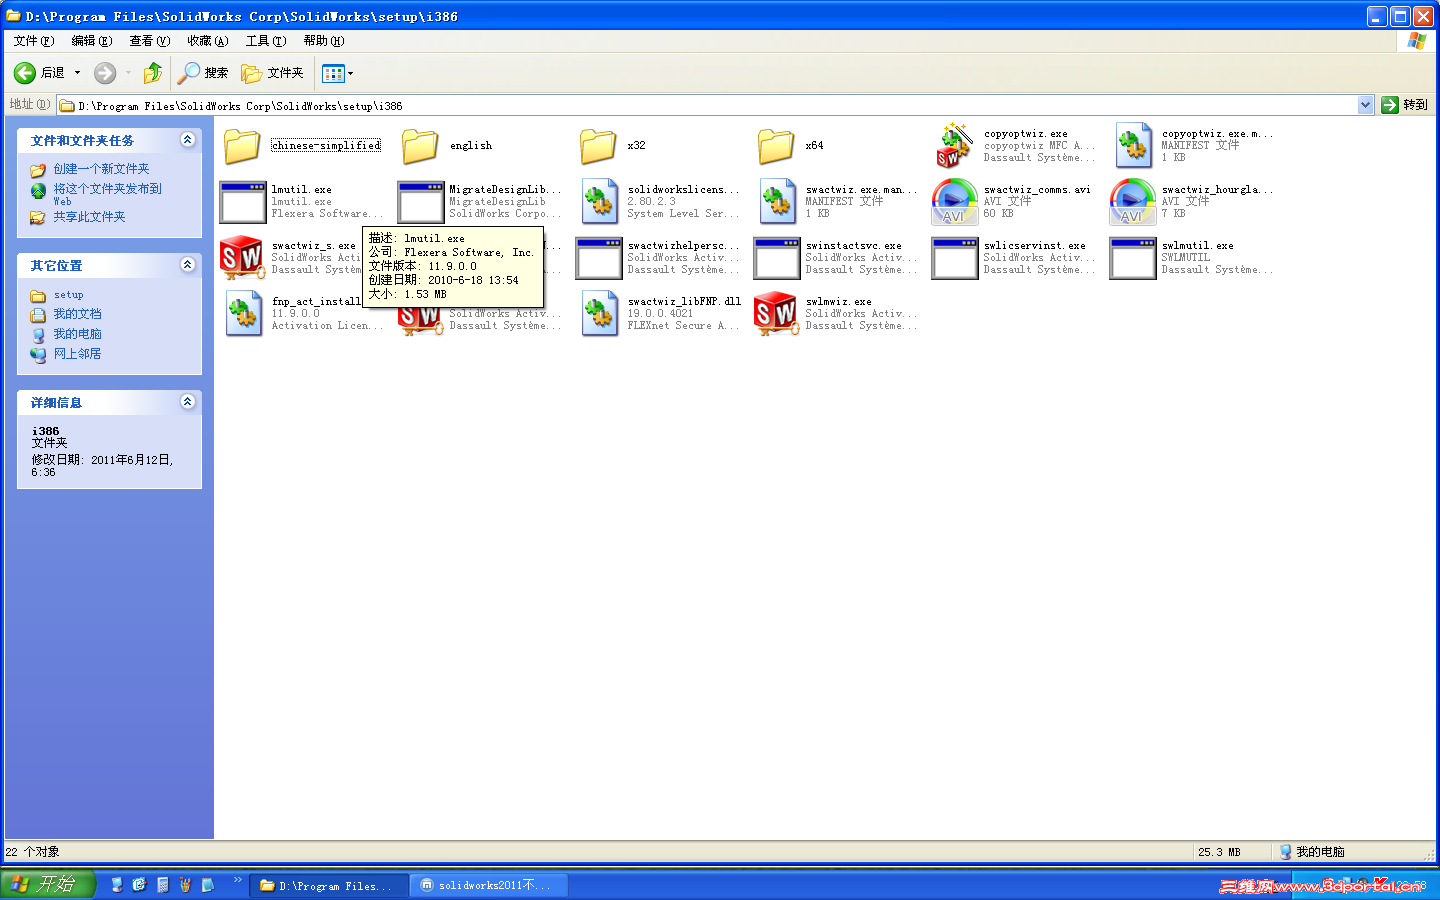The image size is (1440, 900).
Task: Go back with the 后退 button
Action: [39, 73]
